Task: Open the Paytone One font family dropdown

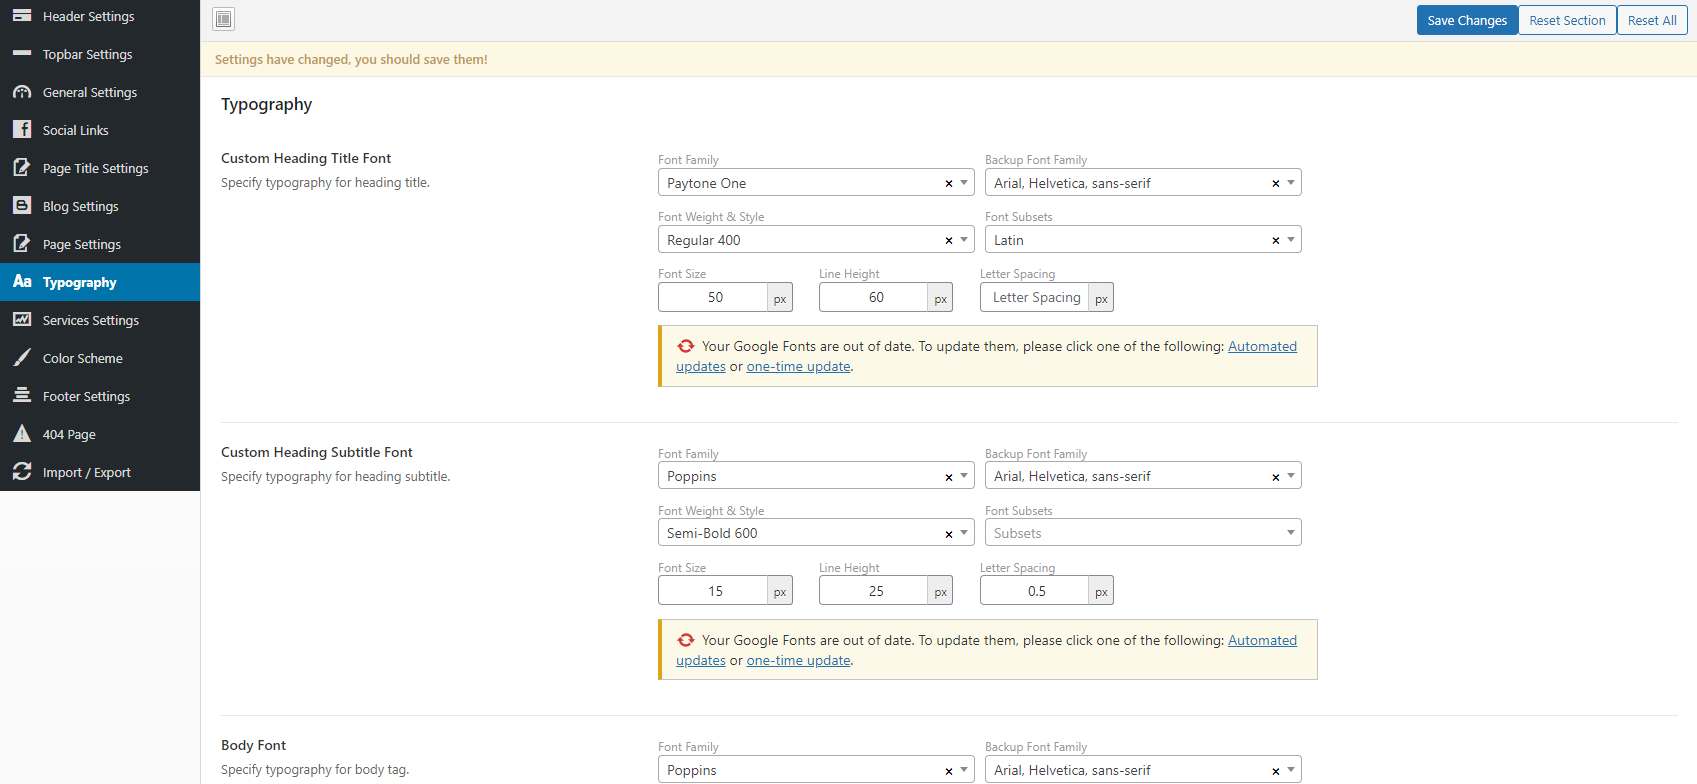Action: click(816, 183)
